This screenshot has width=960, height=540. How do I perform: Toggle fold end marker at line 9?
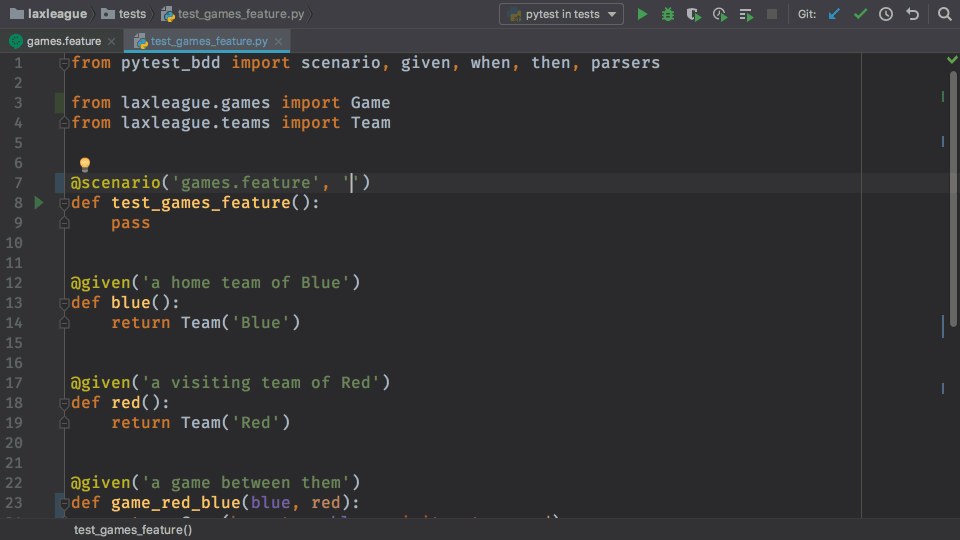pyautogui.click(x=64, y=223)
